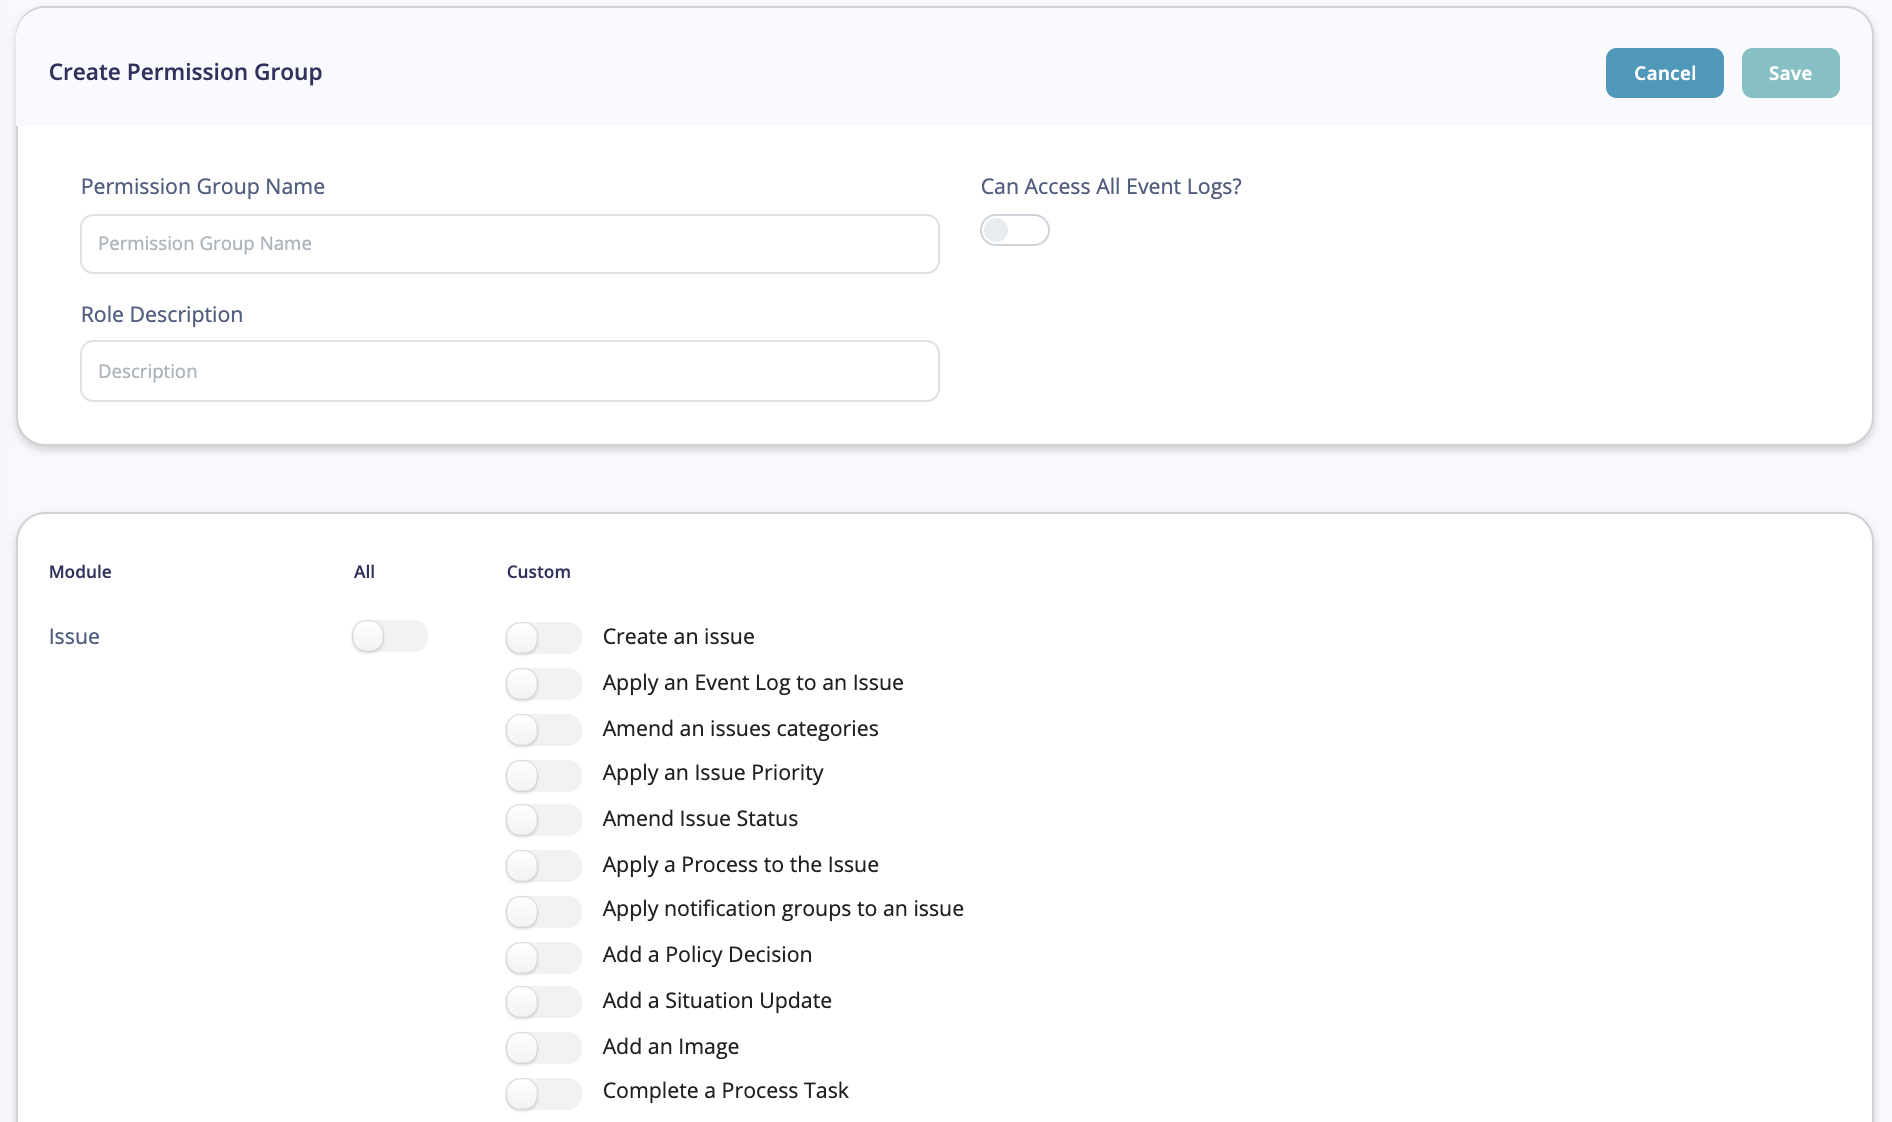Viewport: 1892px width, 1122px height.
Task: Toggle "Apply an Issue Priority" on
Action: (543, 776)
